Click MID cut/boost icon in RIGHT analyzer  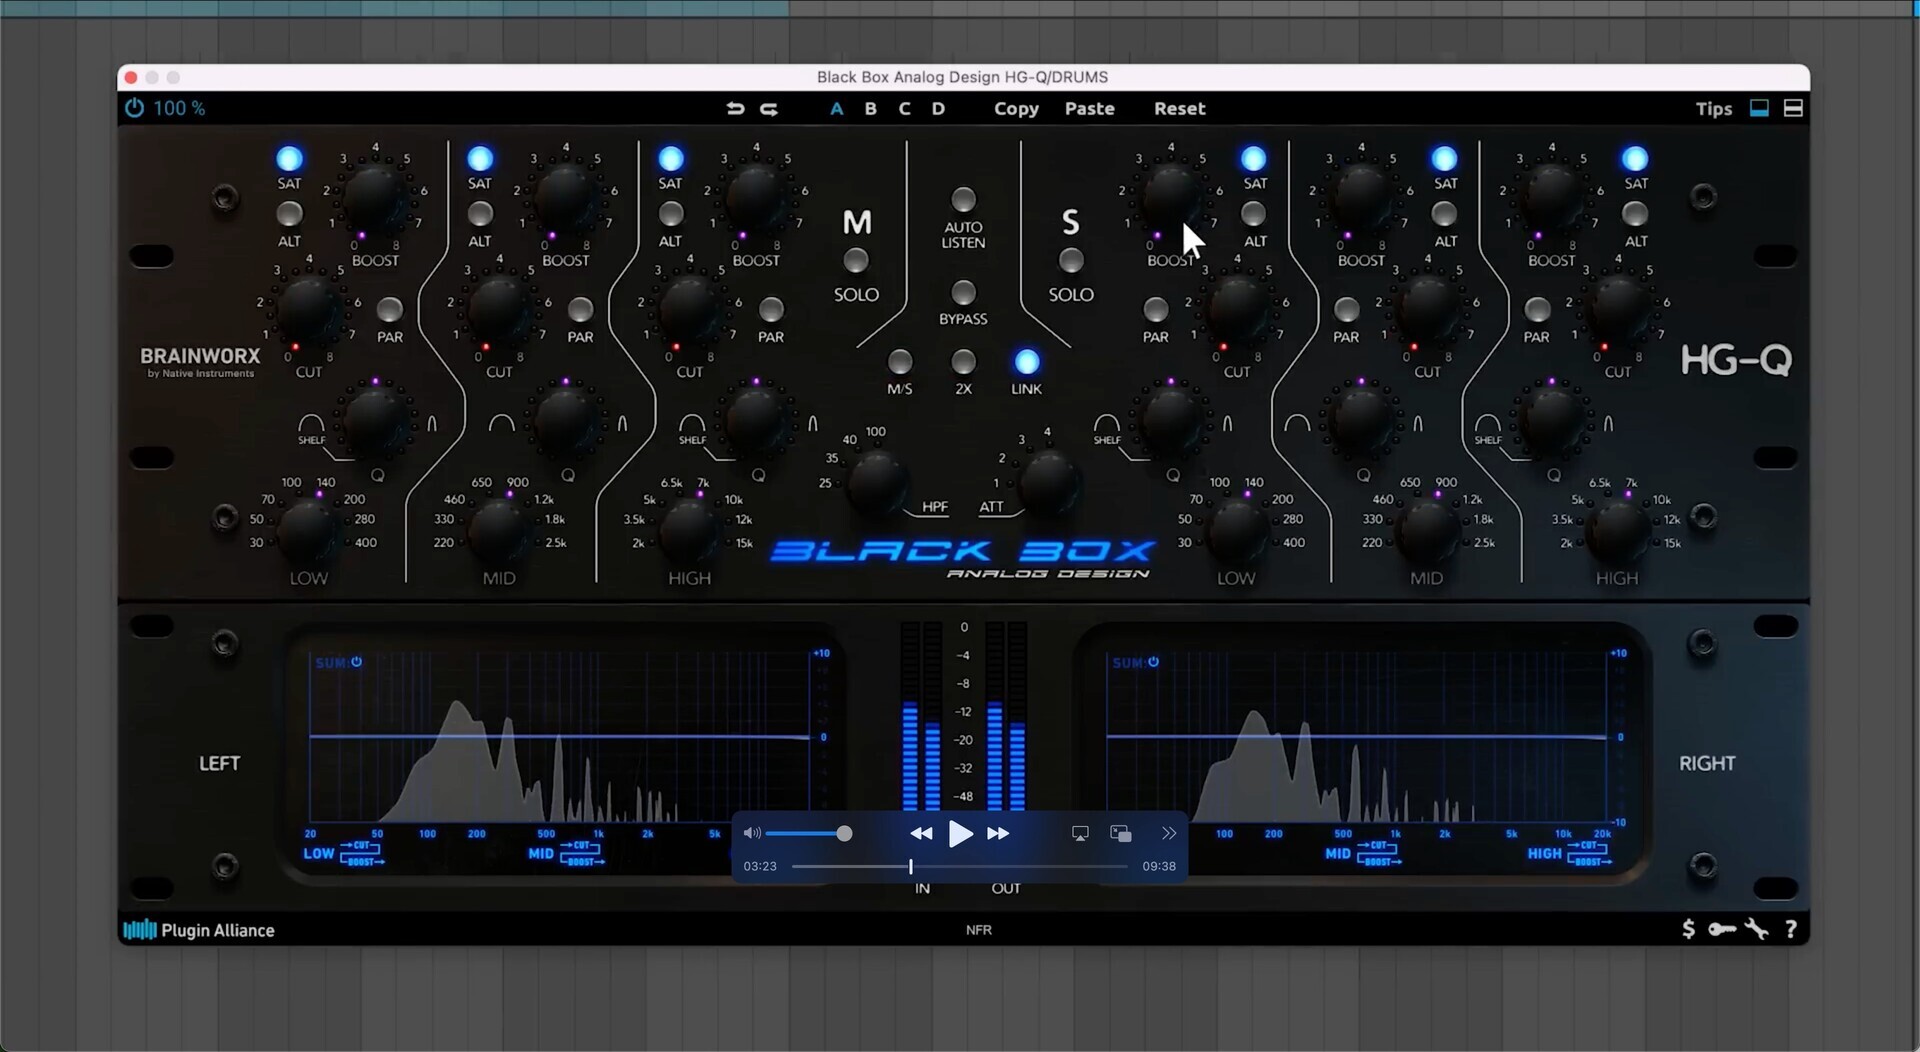click(x=1379, y=853)
